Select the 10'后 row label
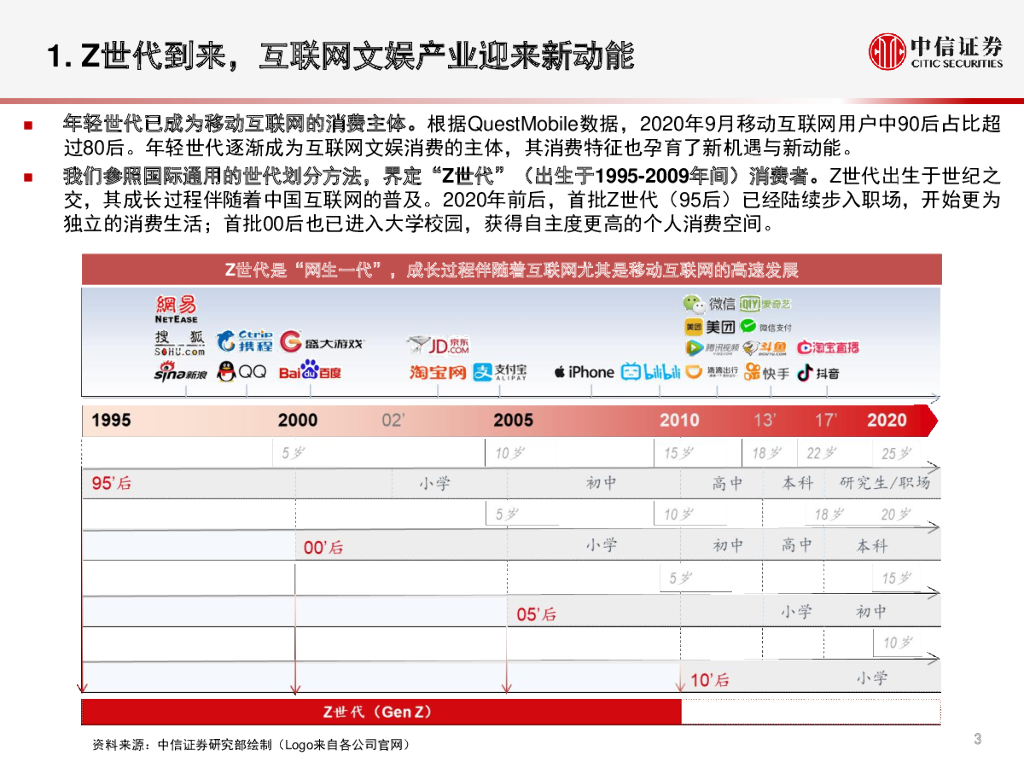This screenshot has height=768, width=1024. 709,680
